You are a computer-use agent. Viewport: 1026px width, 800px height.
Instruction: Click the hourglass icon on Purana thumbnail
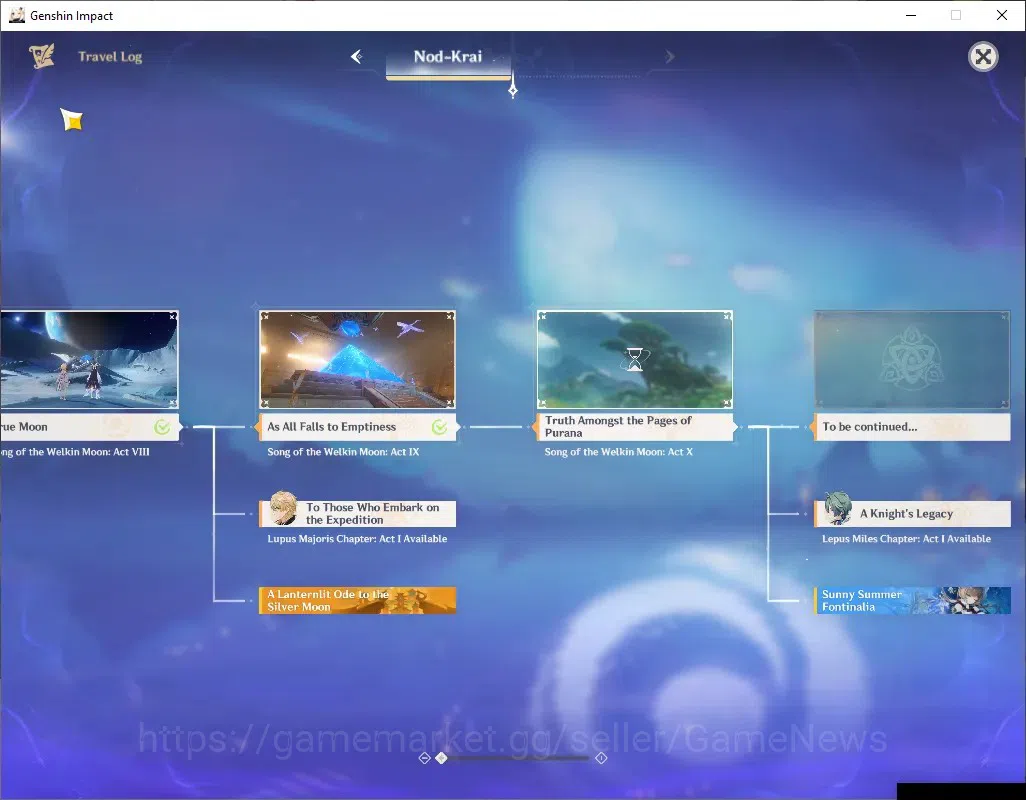635,360
